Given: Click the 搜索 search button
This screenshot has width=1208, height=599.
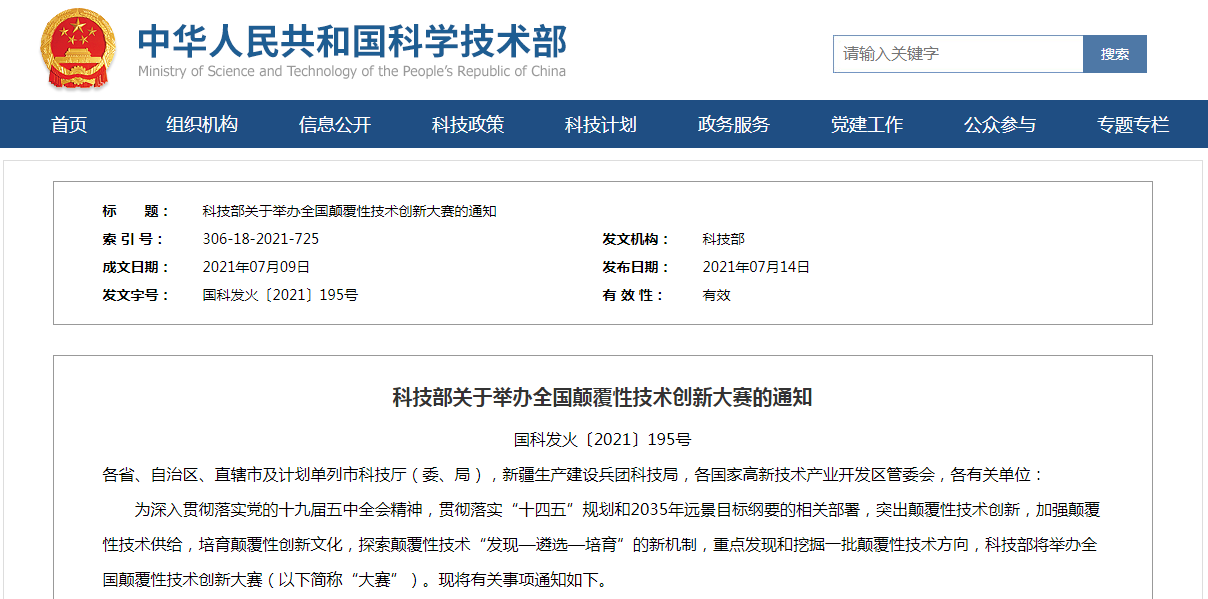Looking at the screenshot, I should tap(1114, 54).
